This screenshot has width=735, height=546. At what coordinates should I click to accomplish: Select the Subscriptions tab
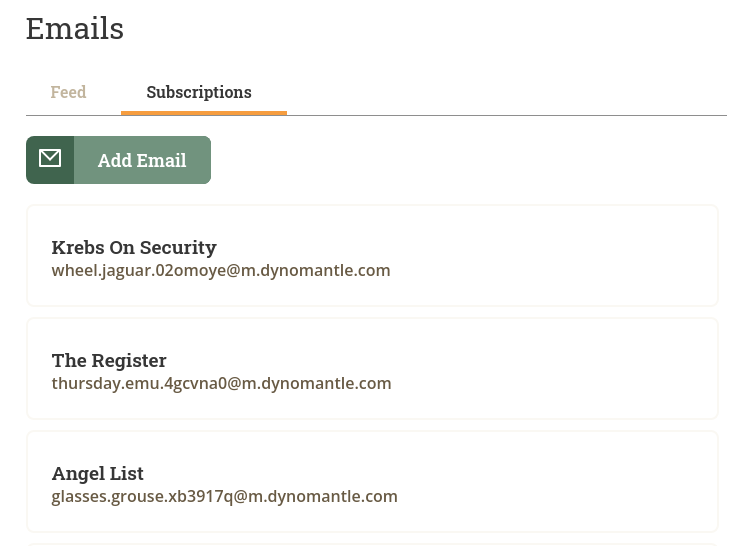point(199,92)
